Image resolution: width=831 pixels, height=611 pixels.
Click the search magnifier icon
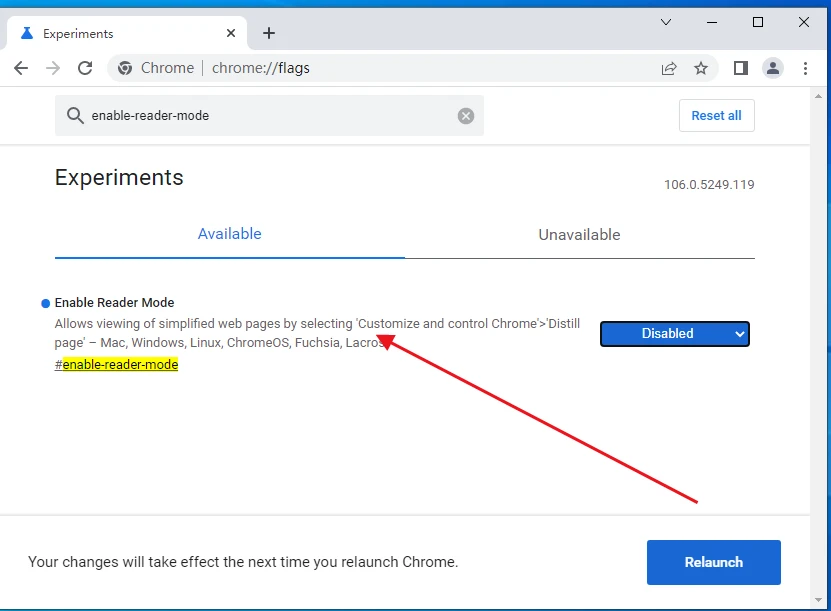coord(75,115)
